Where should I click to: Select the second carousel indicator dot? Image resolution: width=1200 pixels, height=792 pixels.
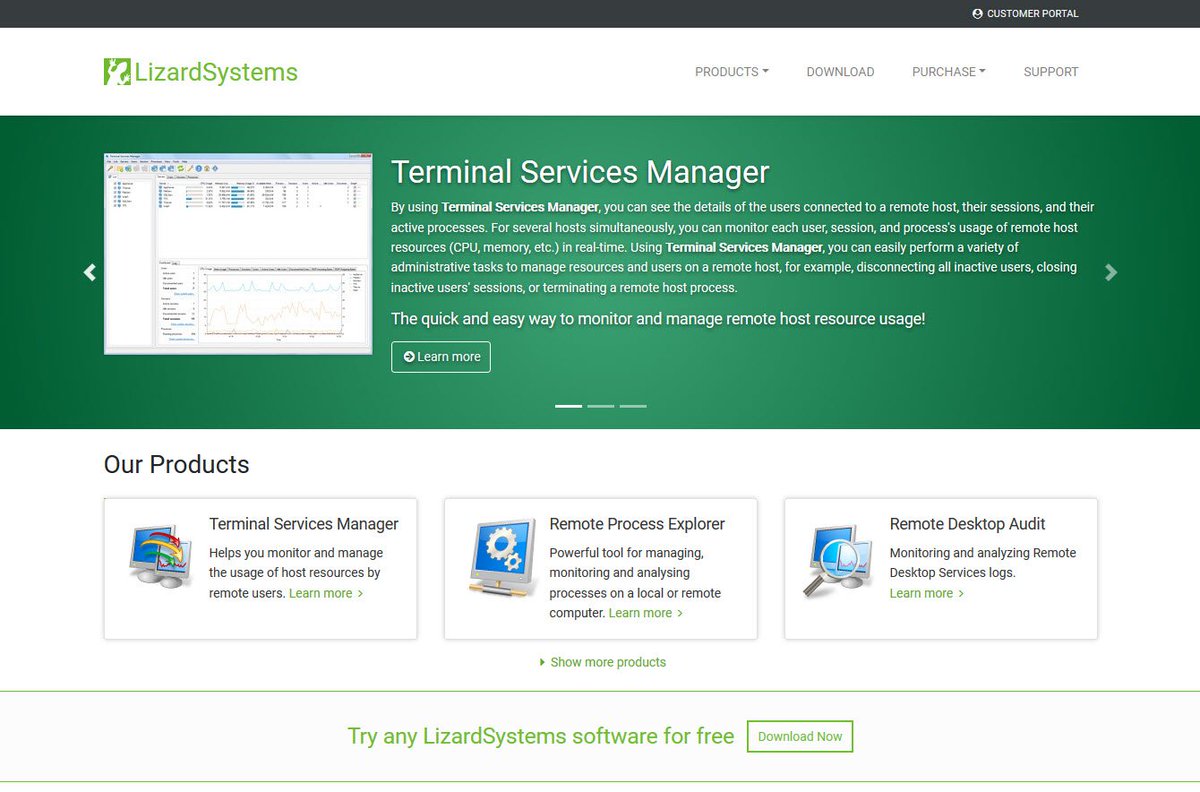pyautogui.click(x=600, y=406)
